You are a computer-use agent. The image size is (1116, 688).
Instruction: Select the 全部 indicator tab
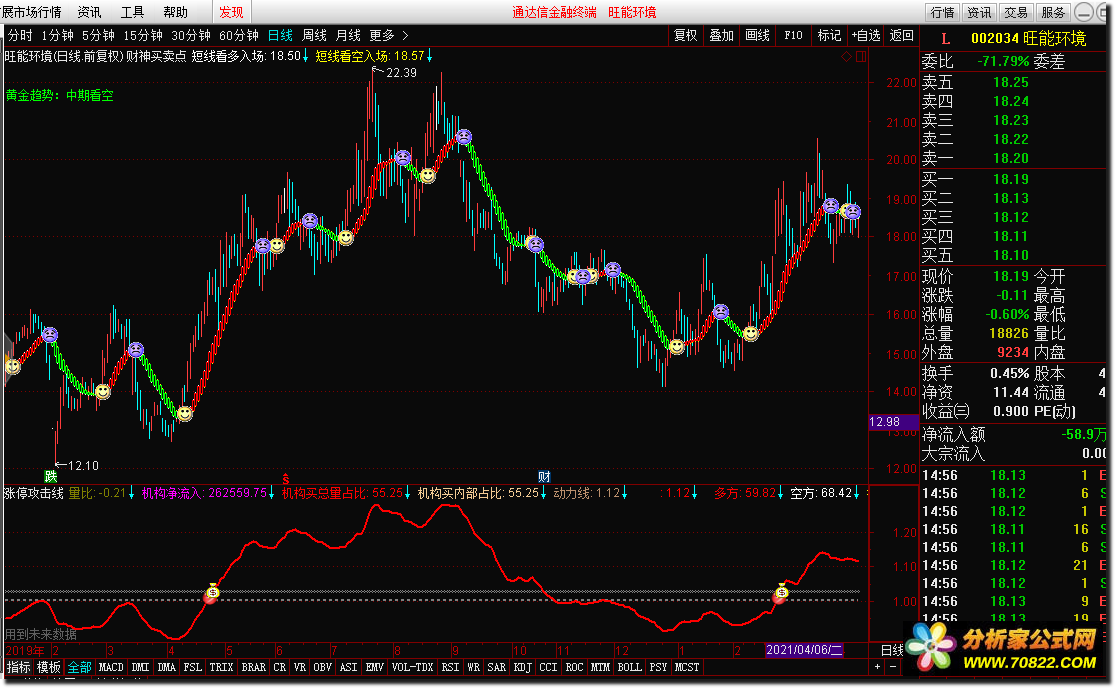point(80,667)
